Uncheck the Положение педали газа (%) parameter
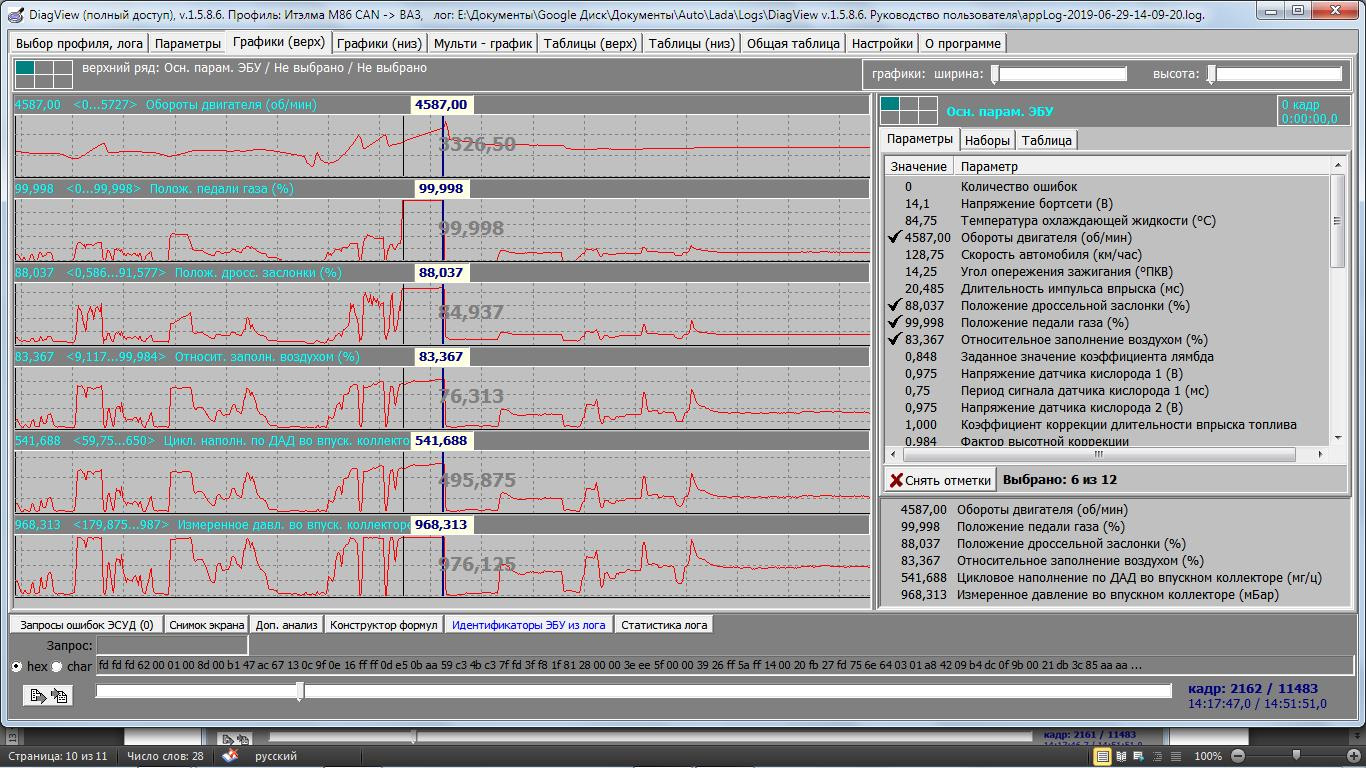 click(x=895, y=323)
